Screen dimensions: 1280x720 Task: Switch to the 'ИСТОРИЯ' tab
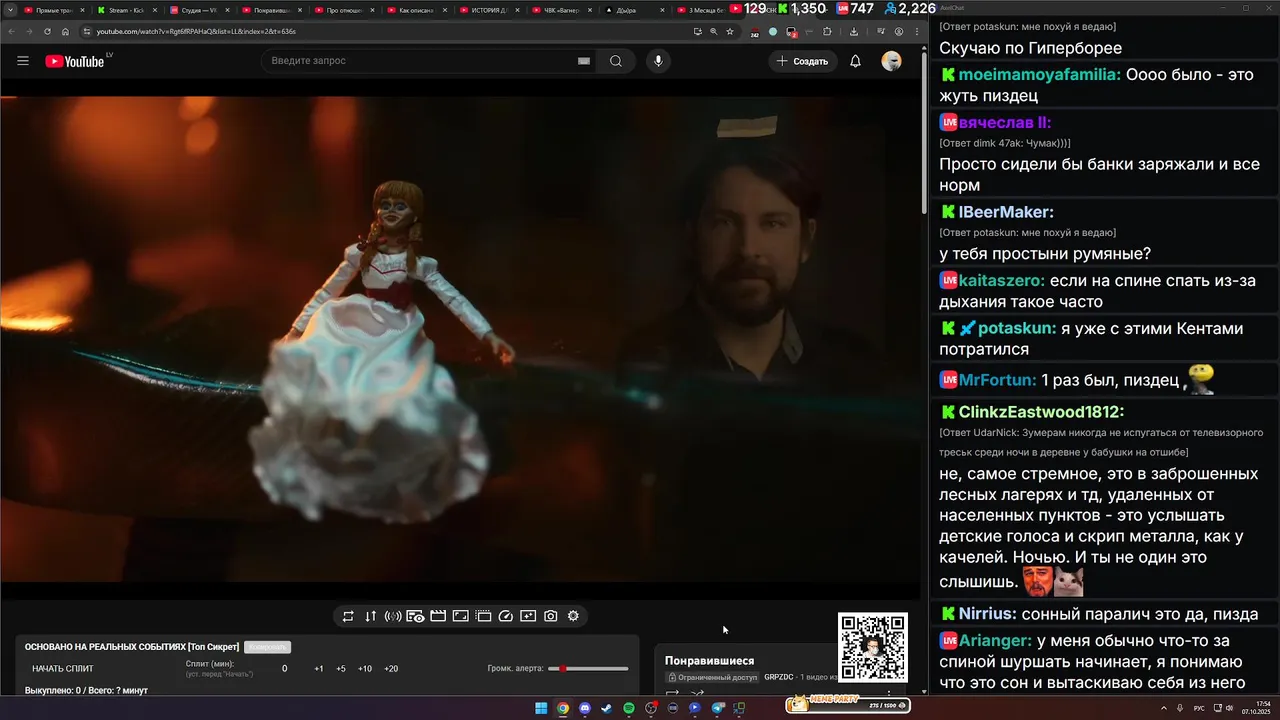[490, 10]
